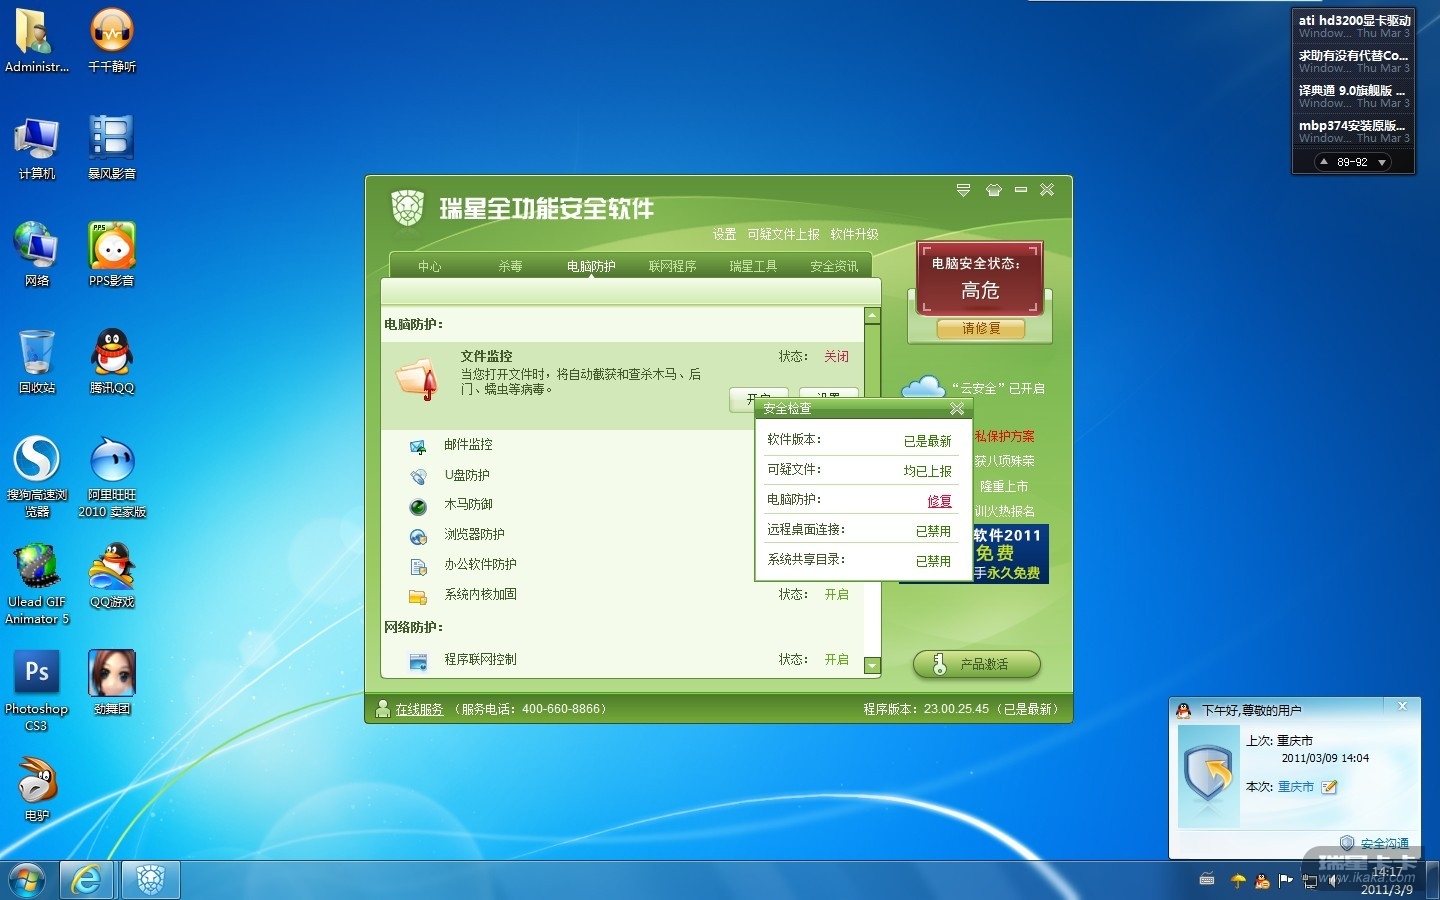Select the 程序联网控制 icon

pyautogui.click(x=418, y=661)
